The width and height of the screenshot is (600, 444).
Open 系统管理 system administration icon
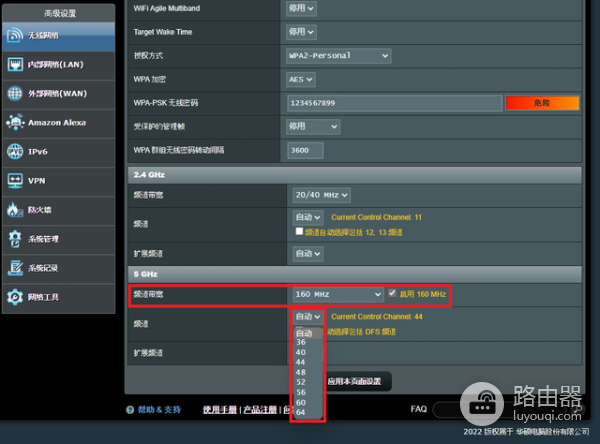pyautogui.click(x=15, y=239)
